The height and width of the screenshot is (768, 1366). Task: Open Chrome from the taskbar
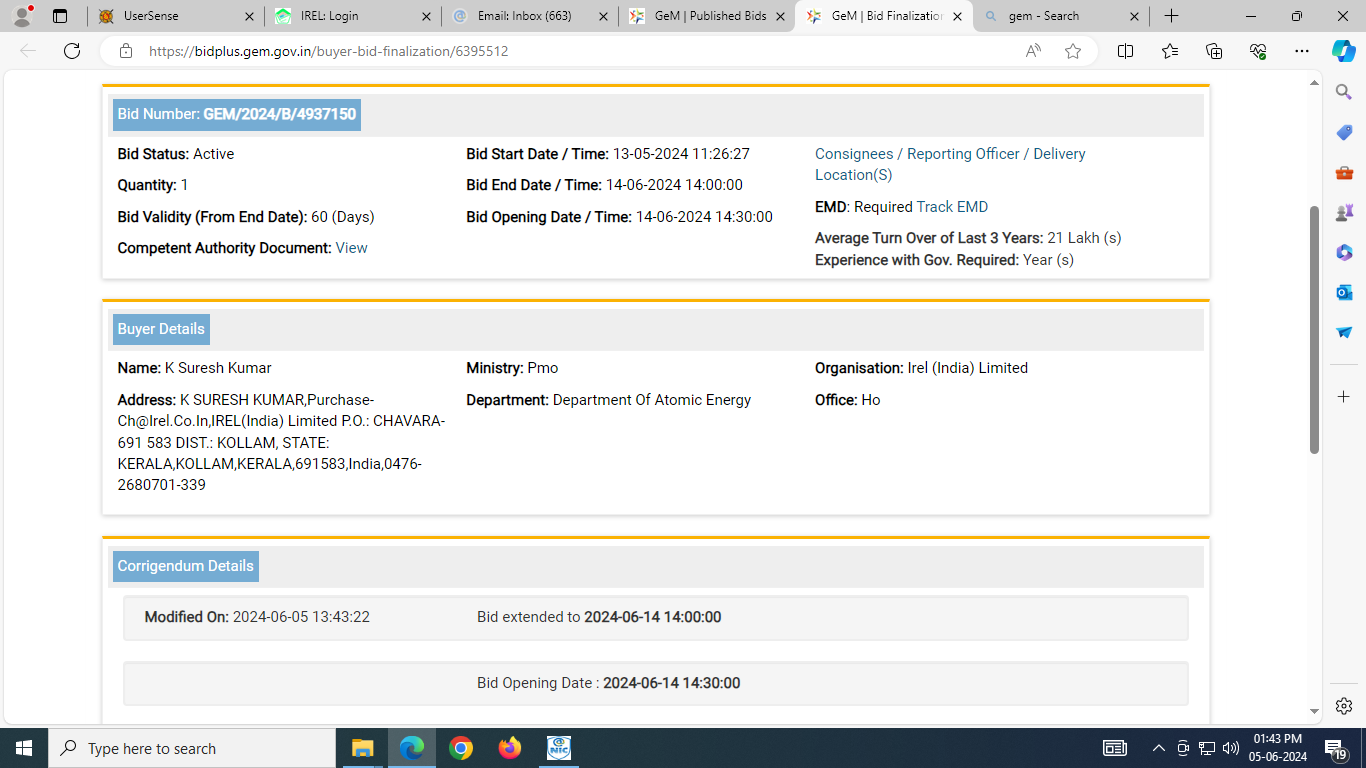tap(461, 748)
